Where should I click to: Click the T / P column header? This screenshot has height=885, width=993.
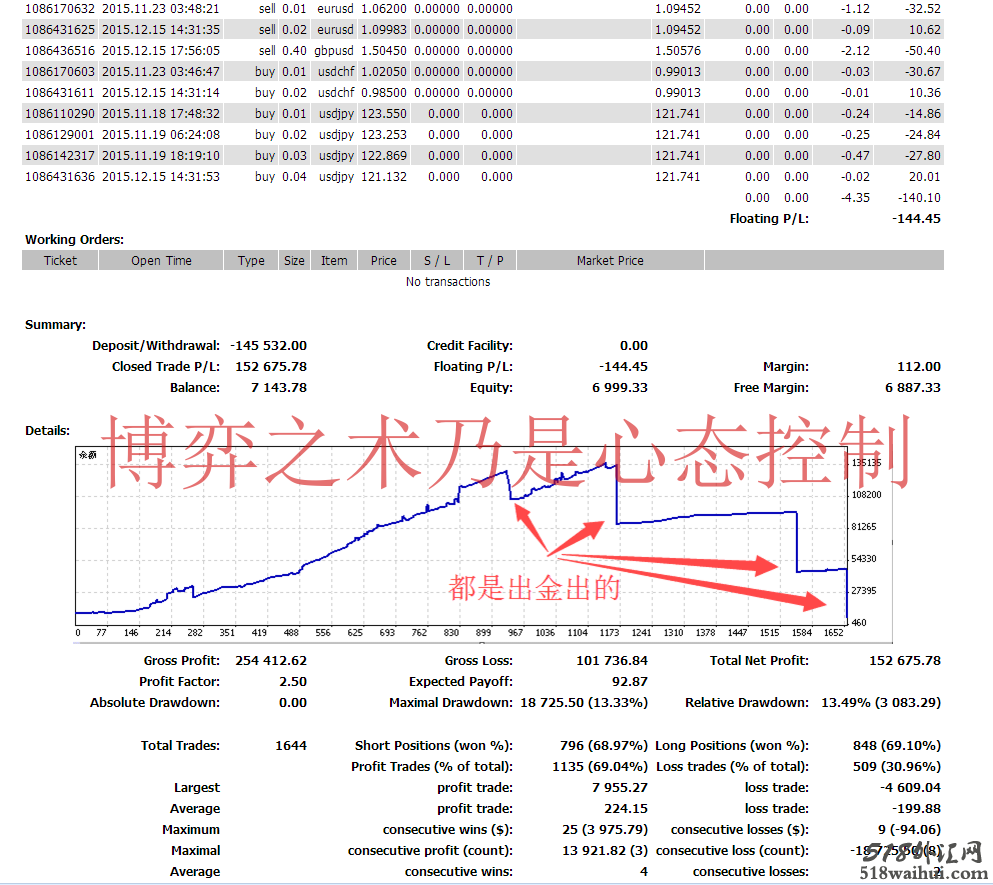[490, 261]
